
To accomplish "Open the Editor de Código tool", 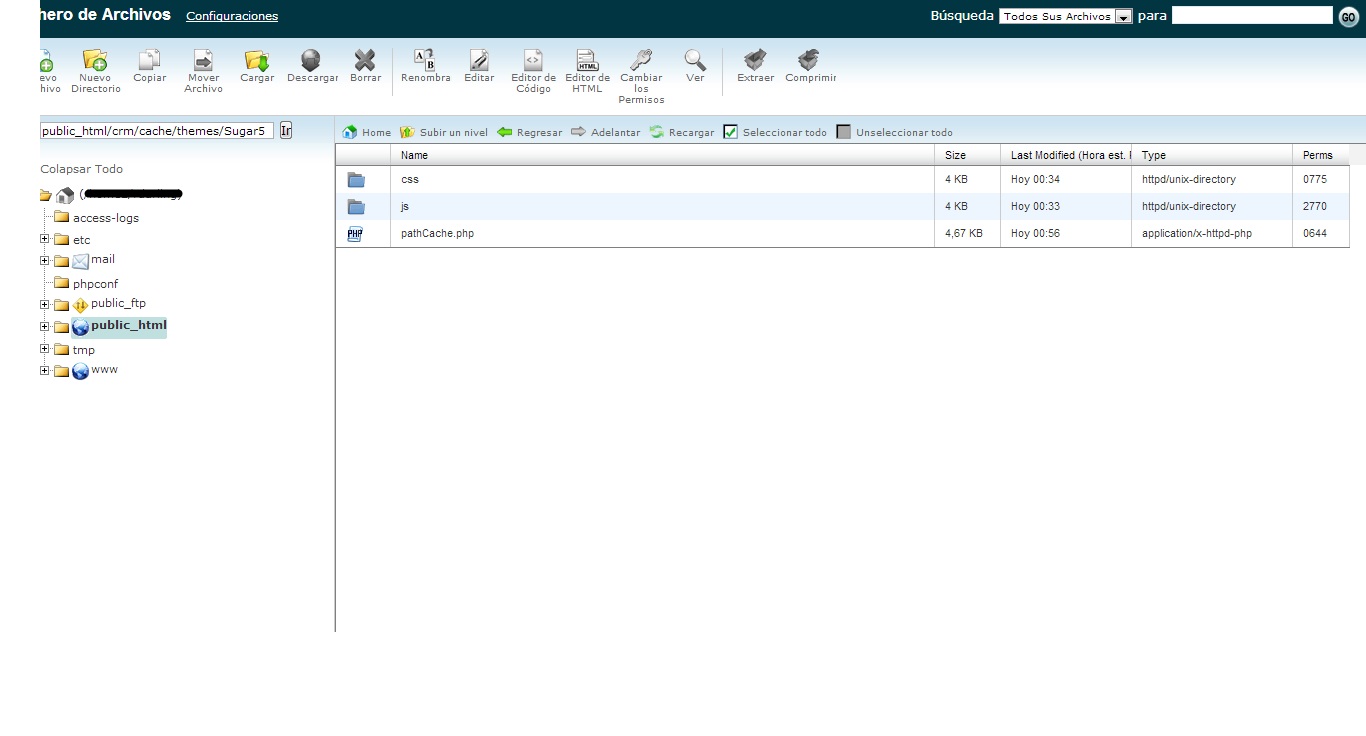I will (x=533, y=61).
